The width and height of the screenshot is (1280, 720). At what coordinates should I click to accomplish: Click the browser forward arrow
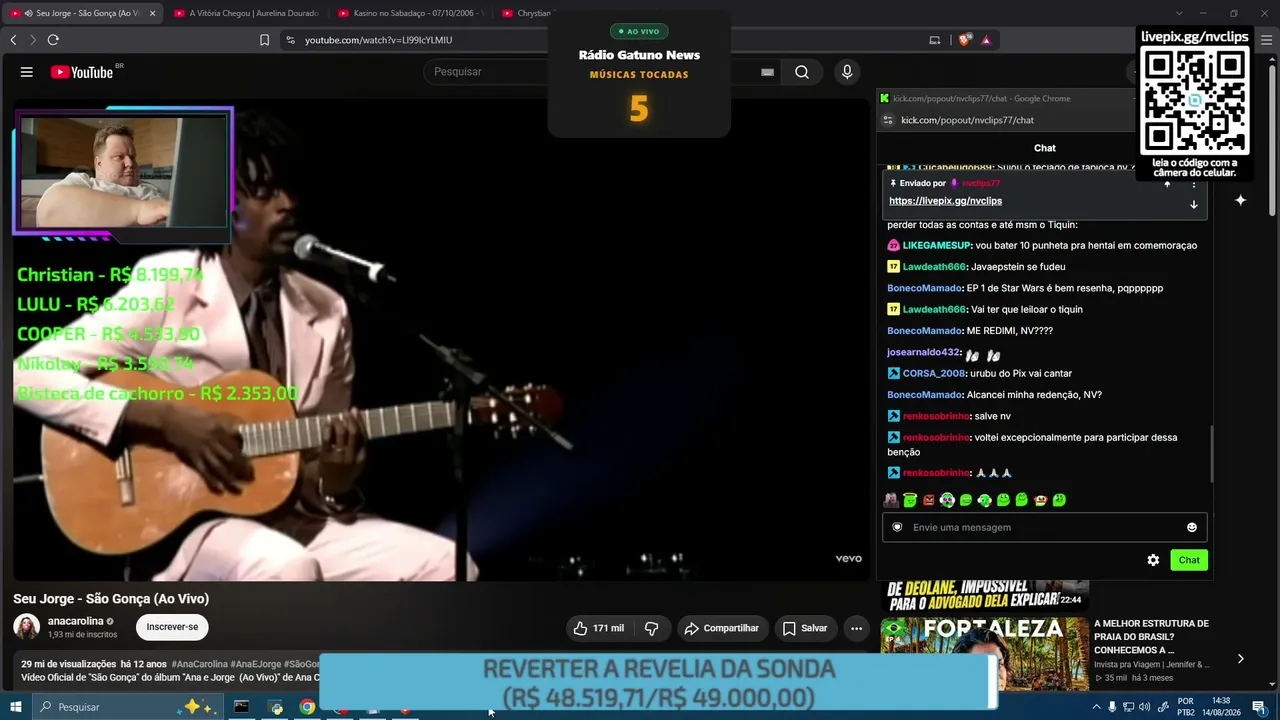pyautogui.click(x=32, y=40)
